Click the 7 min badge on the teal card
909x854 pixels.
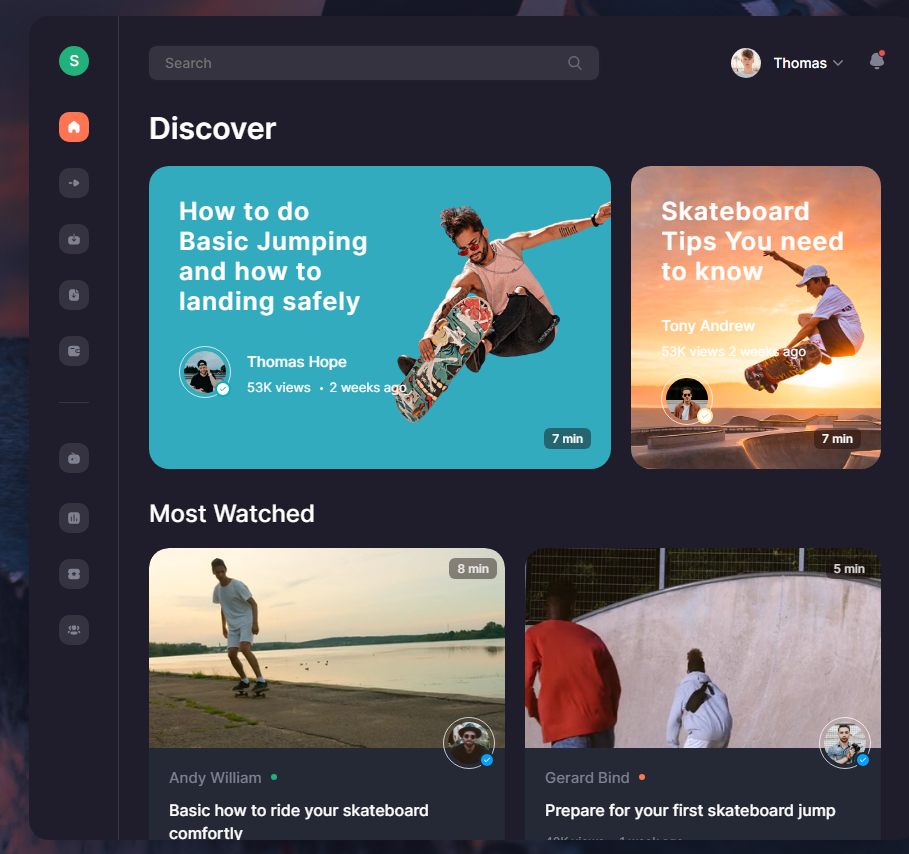[567, 439]
